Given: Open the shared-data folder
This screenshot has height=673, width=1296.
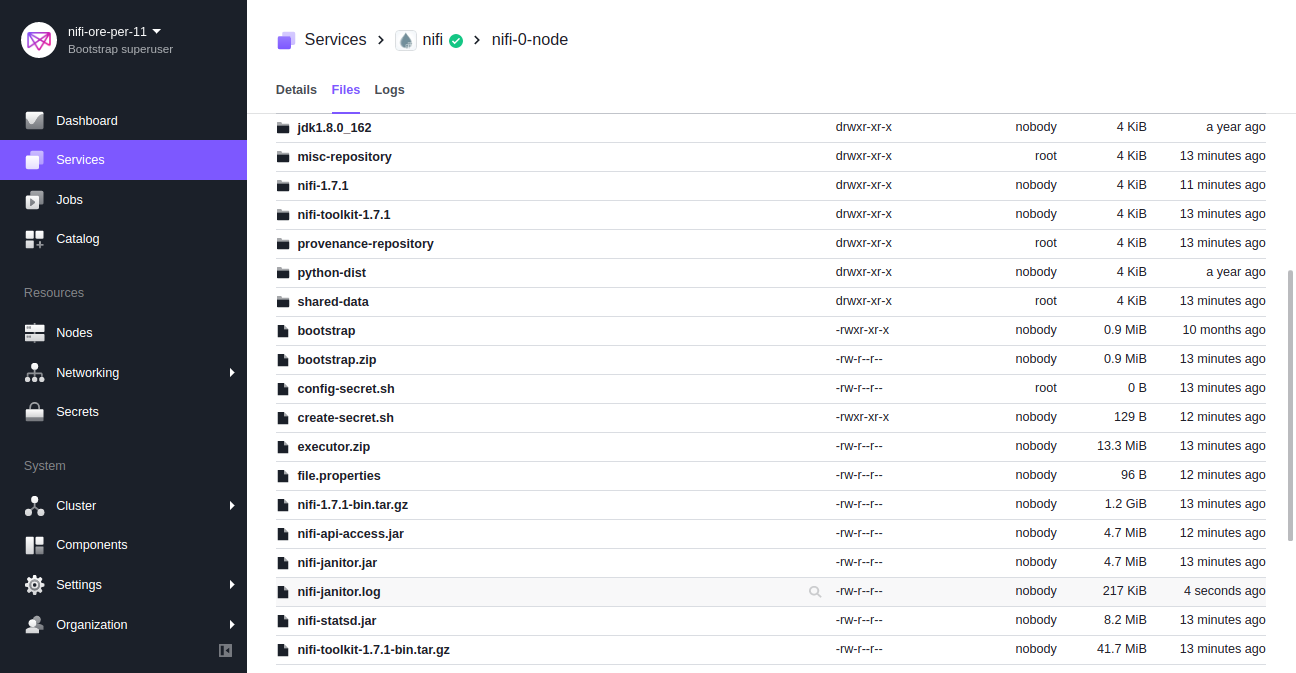Looking at the screenshot, I should [x=333, y=302].
